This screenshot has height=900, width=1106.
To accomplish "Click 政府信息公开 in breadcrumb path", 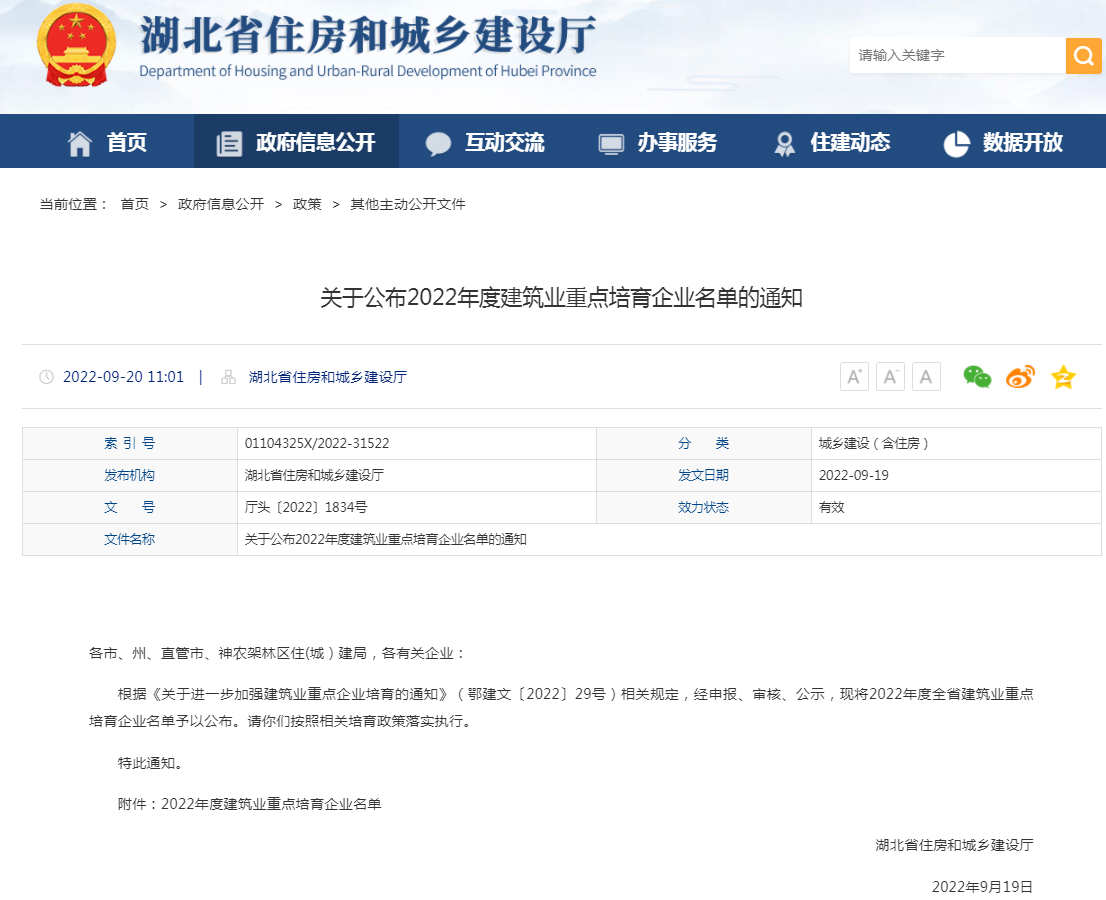I will click(x=220, y=204).
